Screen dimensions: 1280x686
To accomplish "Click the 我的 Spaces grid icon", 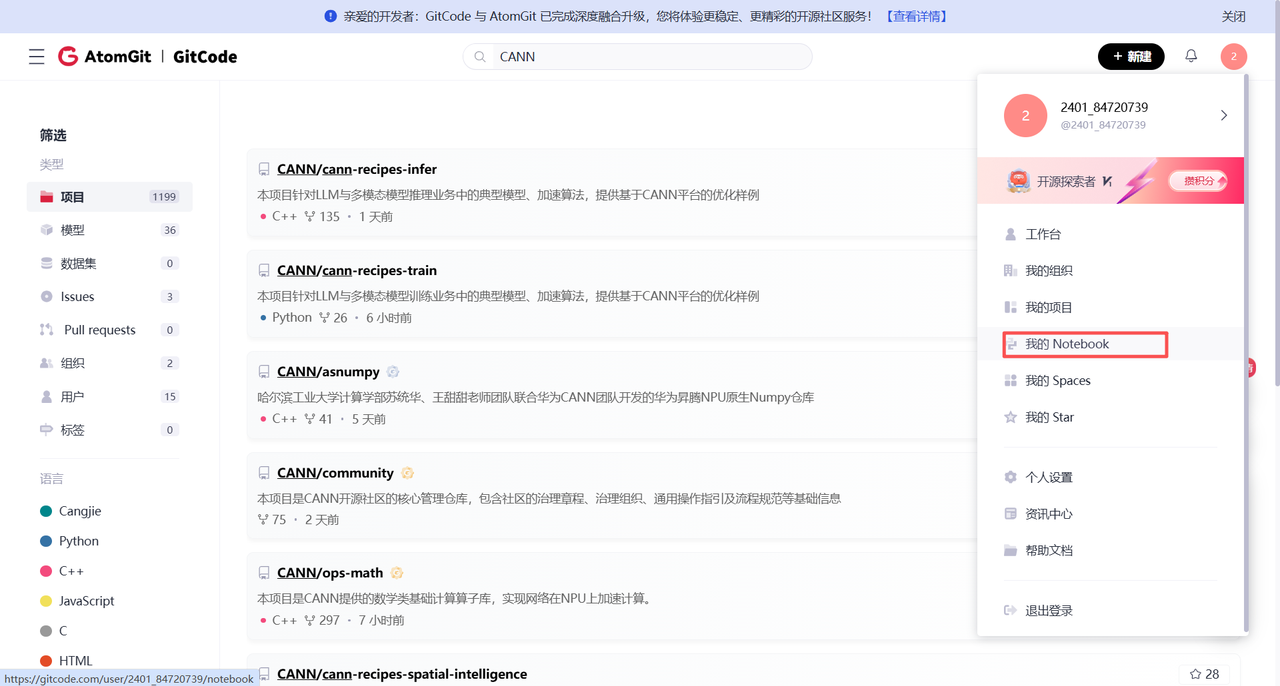I will click(x=1010, y=381).
